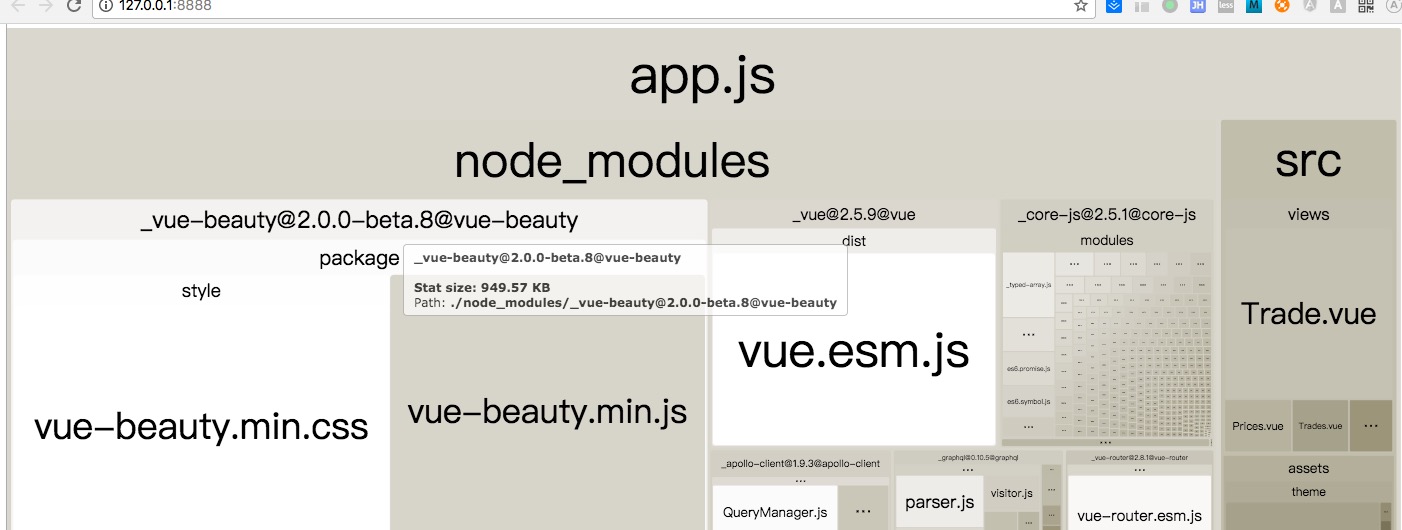Click the _vue-beauty@2.0.0-beta.8@vue-beauty block header
This screenshot has width=1402, height=530.
tap(359, 220)
